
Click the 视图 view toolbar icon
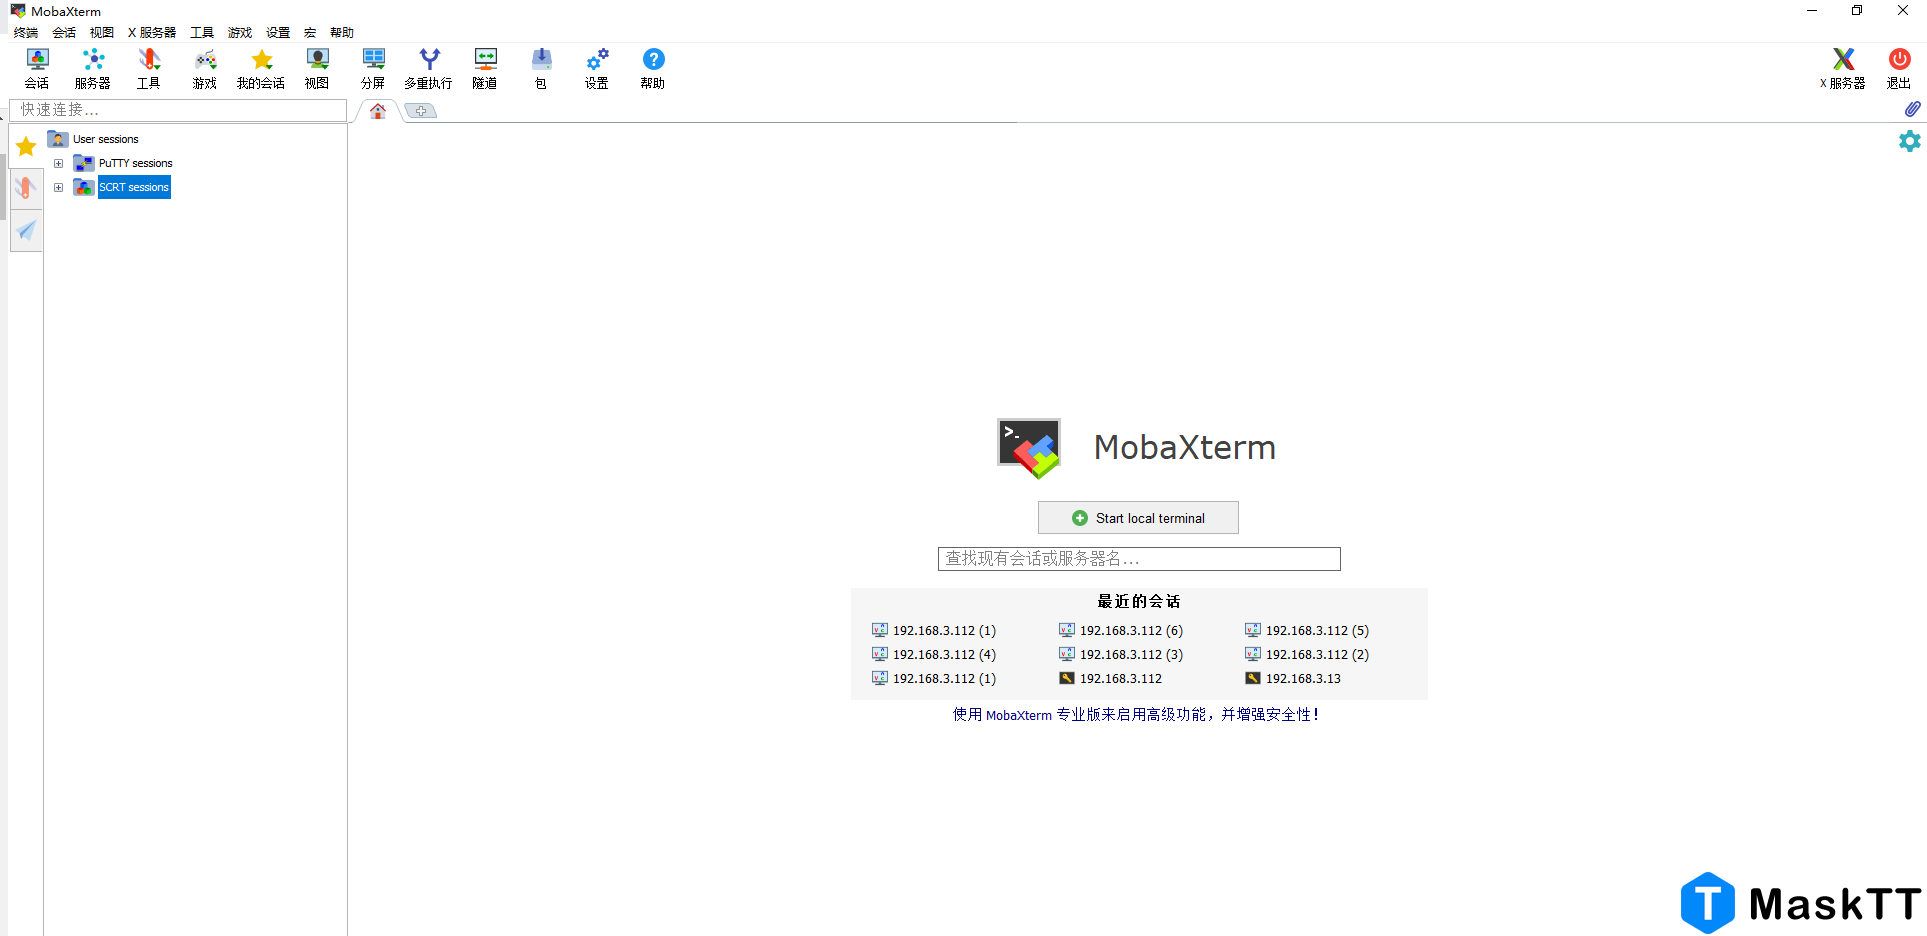pos(317,69)
